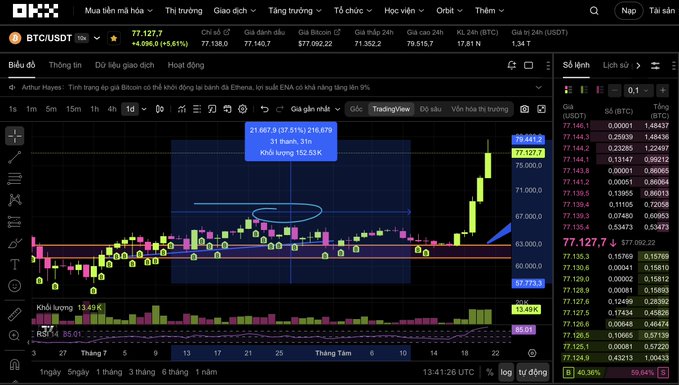Open chart panel three-dot menu
Viewport: 679px width, 385px height.
(548, 65)
